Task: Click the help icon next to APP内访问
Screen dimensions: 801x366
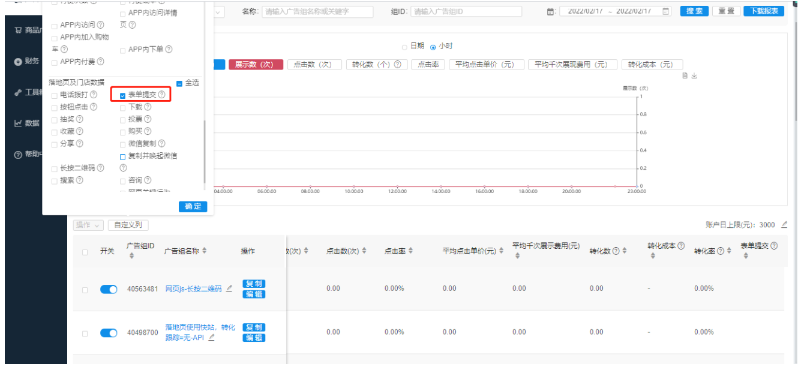Action: 101,25
